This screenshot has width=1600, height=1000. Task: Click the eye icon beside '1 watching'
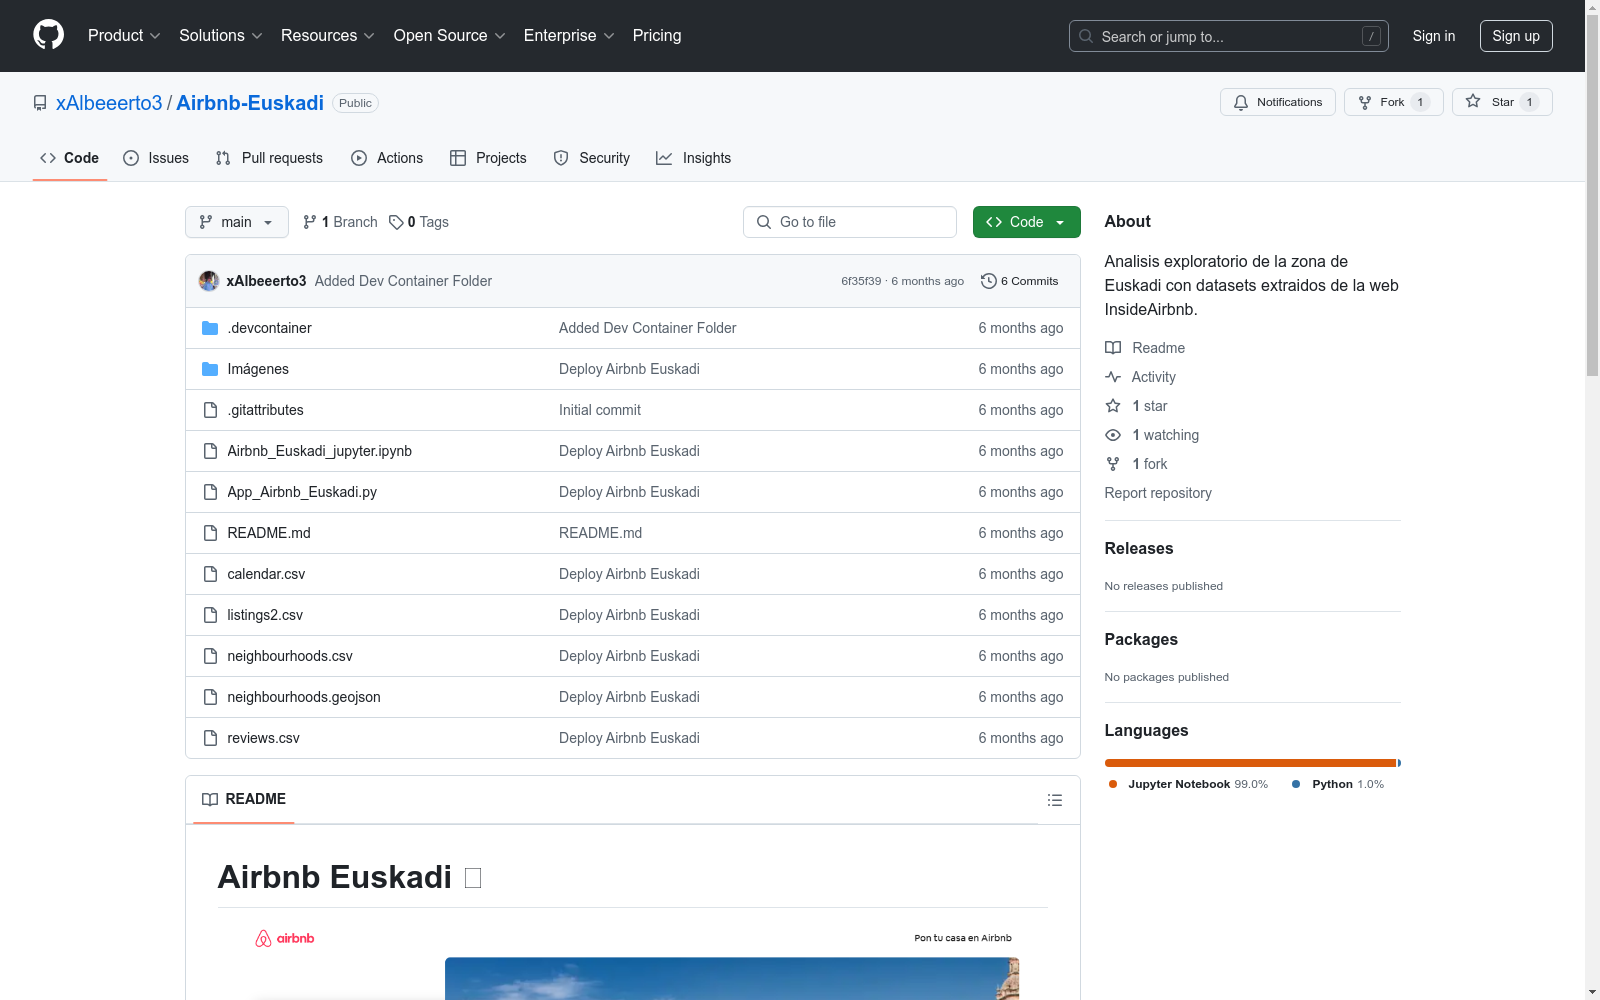[x=1113, y=435]
